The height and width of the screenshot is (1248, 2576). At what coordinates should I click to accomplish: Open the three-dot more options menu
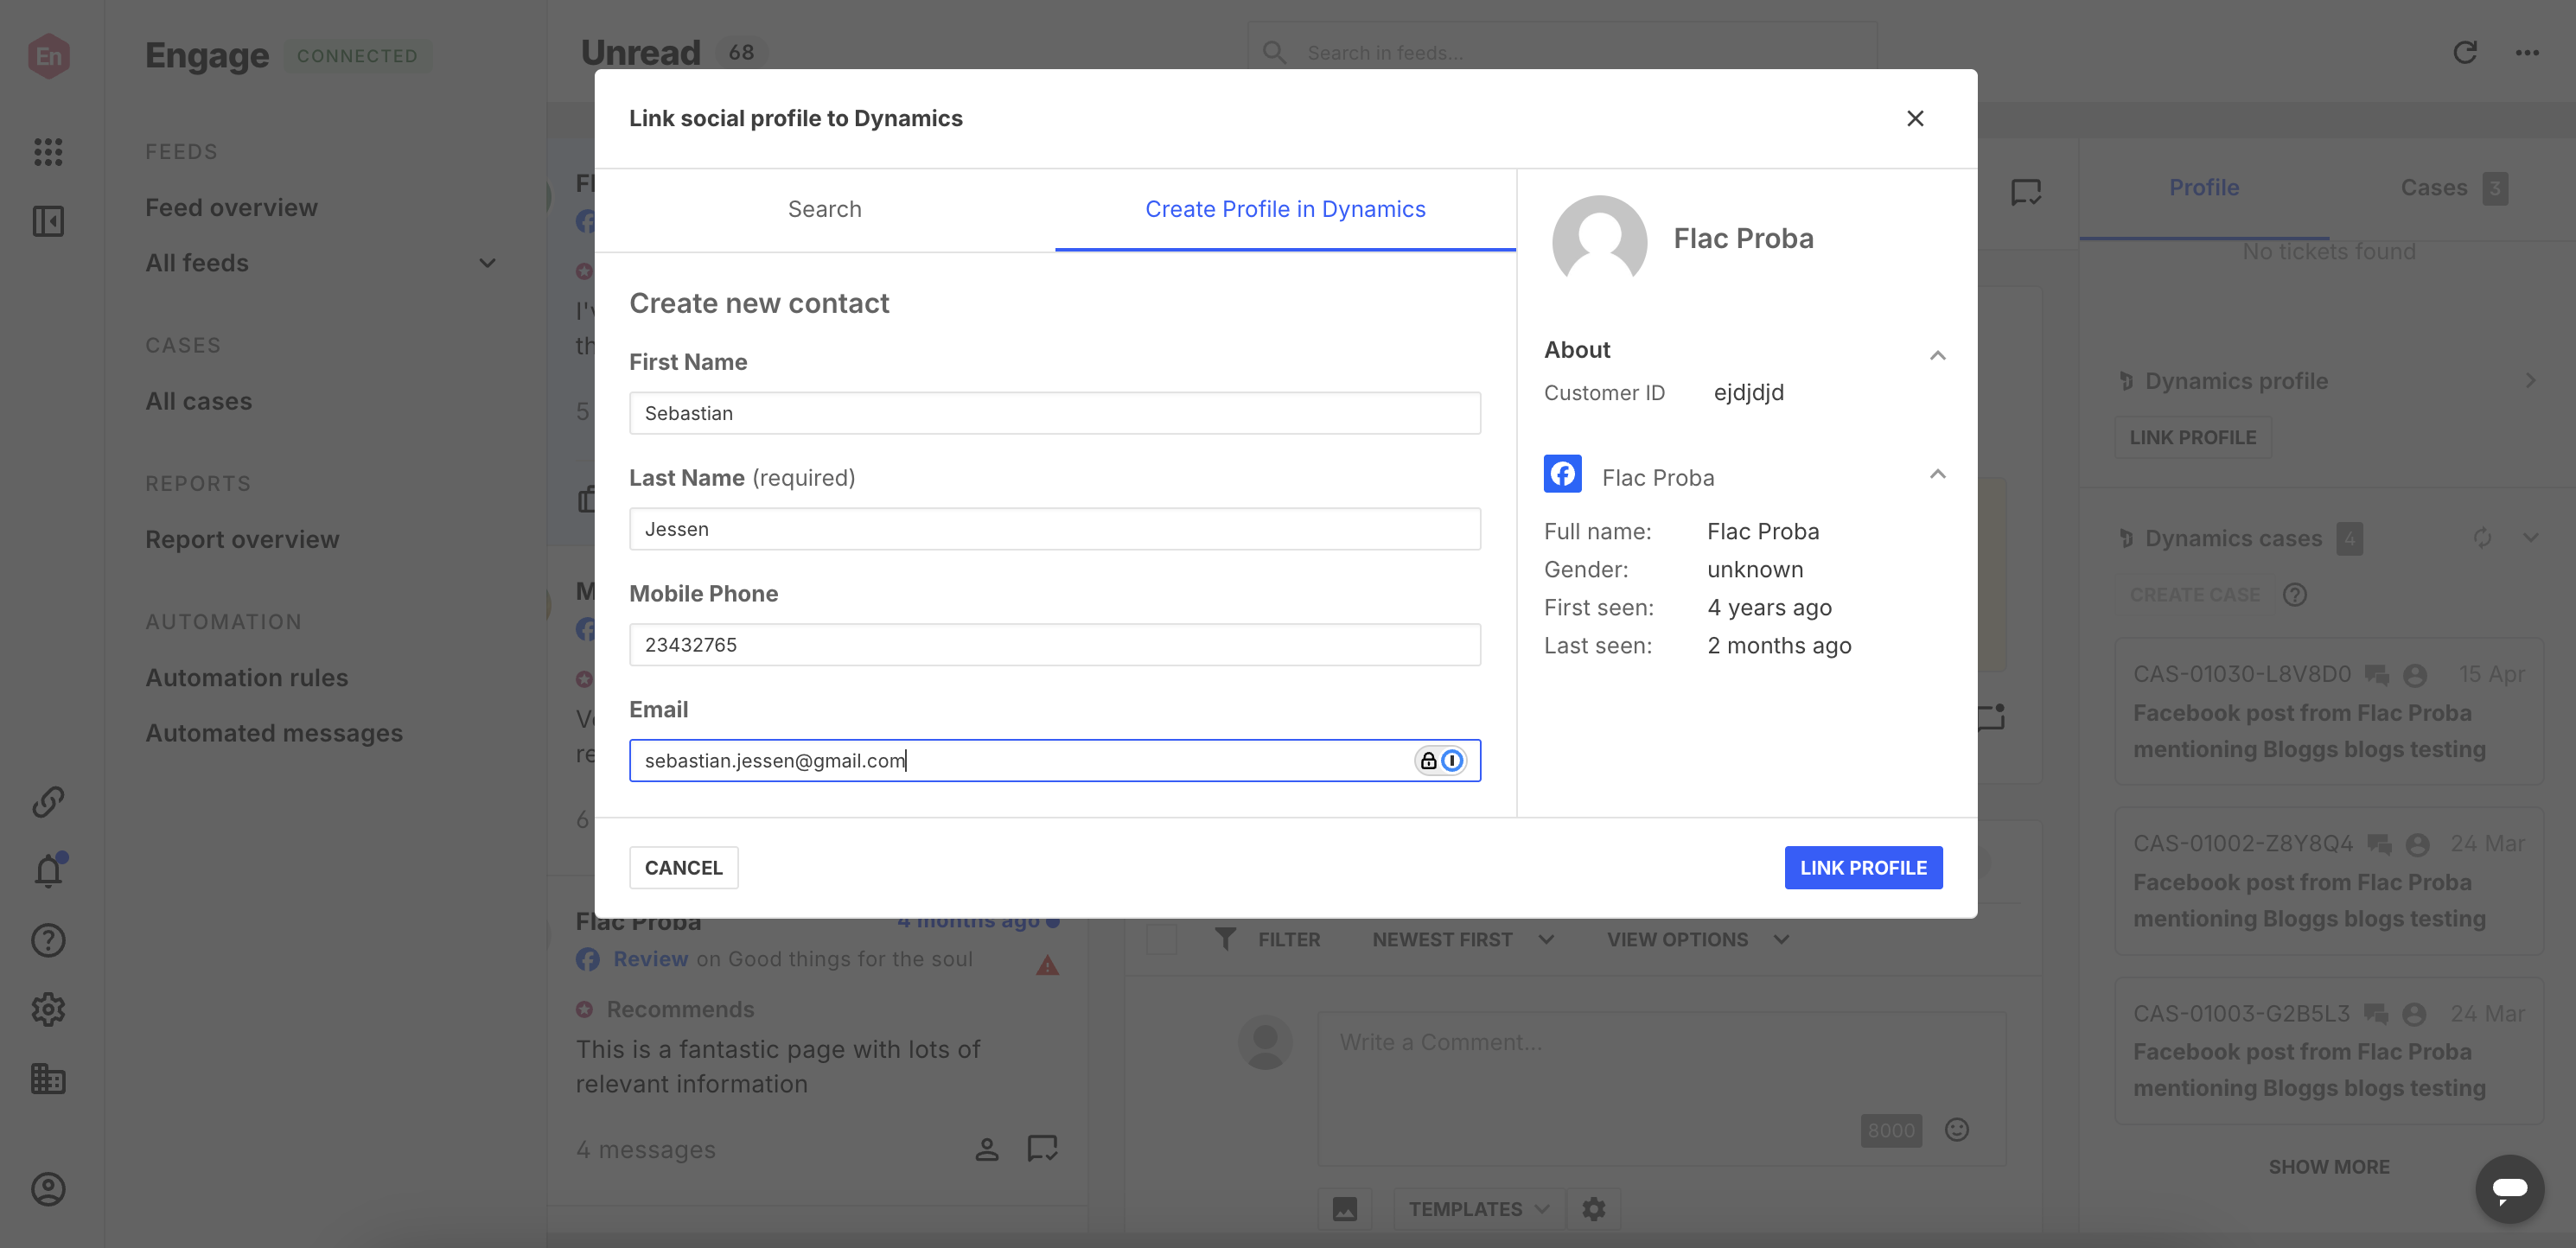(2527, 52)
